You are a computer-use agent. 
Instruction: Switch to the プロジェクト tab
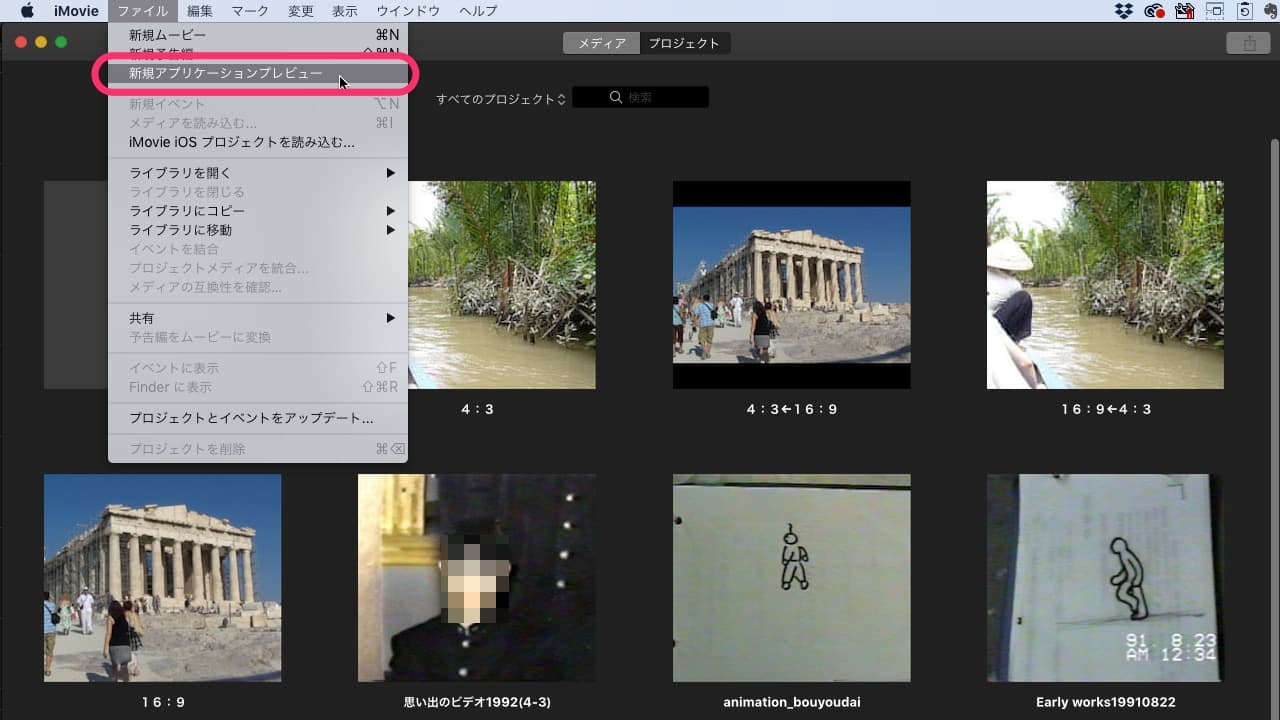click(x=684, y=43)
